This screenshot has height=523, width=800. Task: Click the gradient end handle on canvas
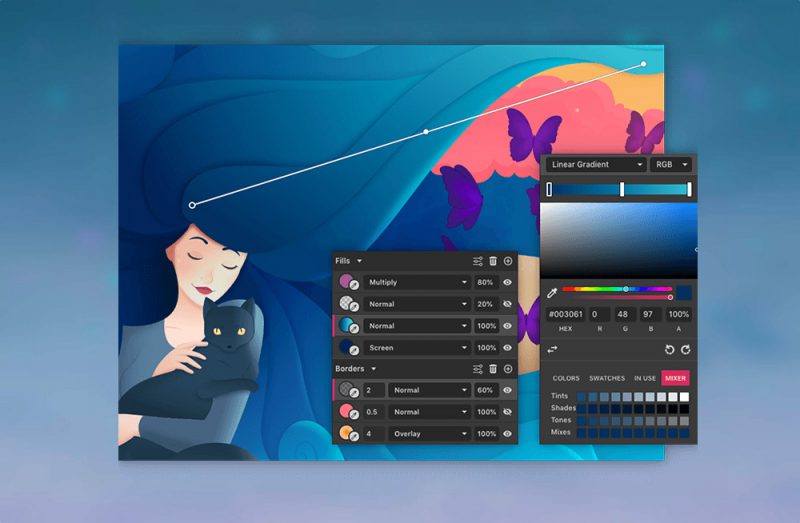[643, 64]
